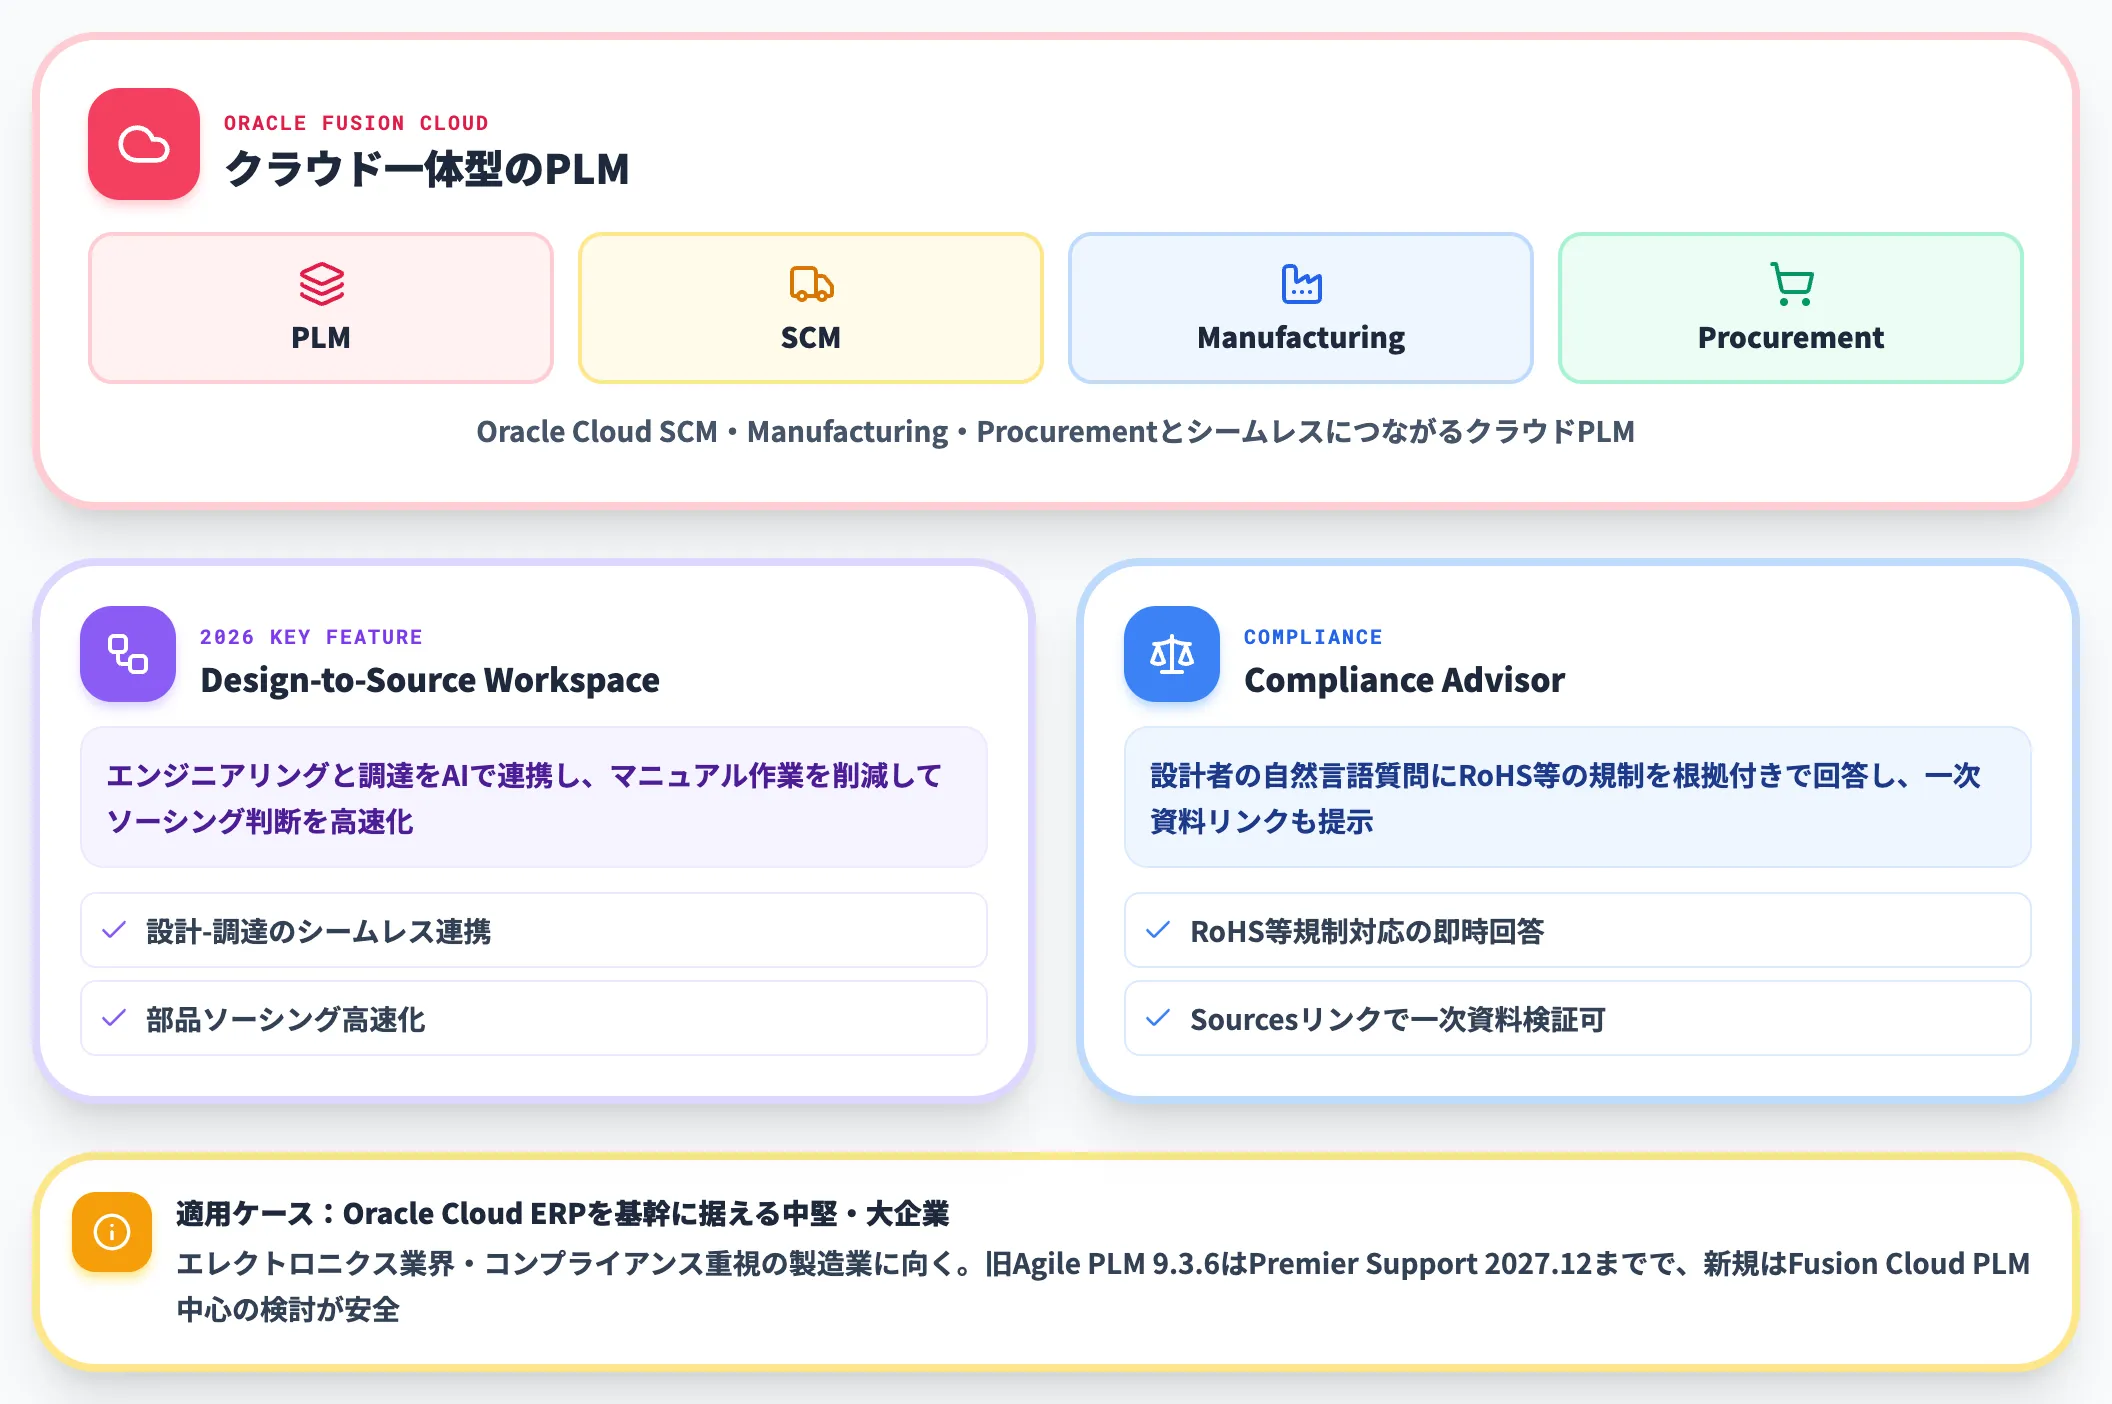The image size is (2112, 1404).
Task: Click the red cloud icon for Oracle Fusion Cloud
Action: coord(144,144)
